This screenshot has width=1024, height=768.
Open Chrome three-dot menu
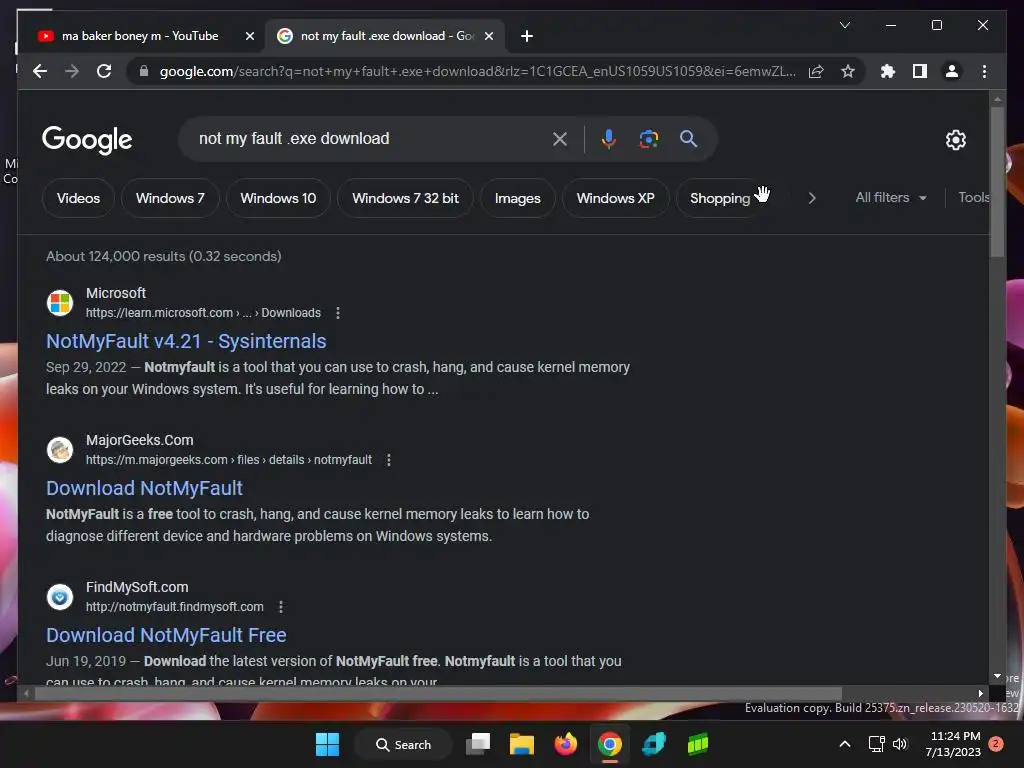coord(984,71)
